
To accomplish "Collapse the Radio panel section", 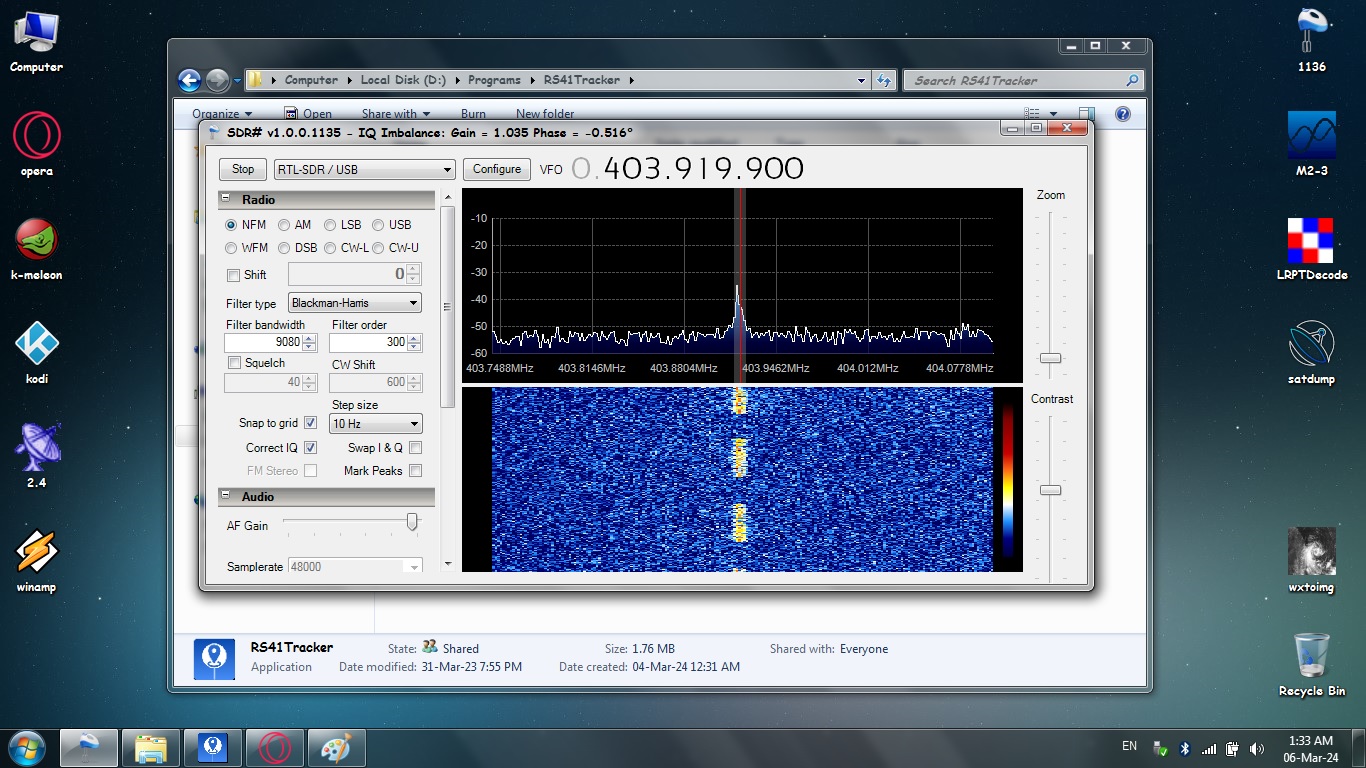I will (225, 199).
